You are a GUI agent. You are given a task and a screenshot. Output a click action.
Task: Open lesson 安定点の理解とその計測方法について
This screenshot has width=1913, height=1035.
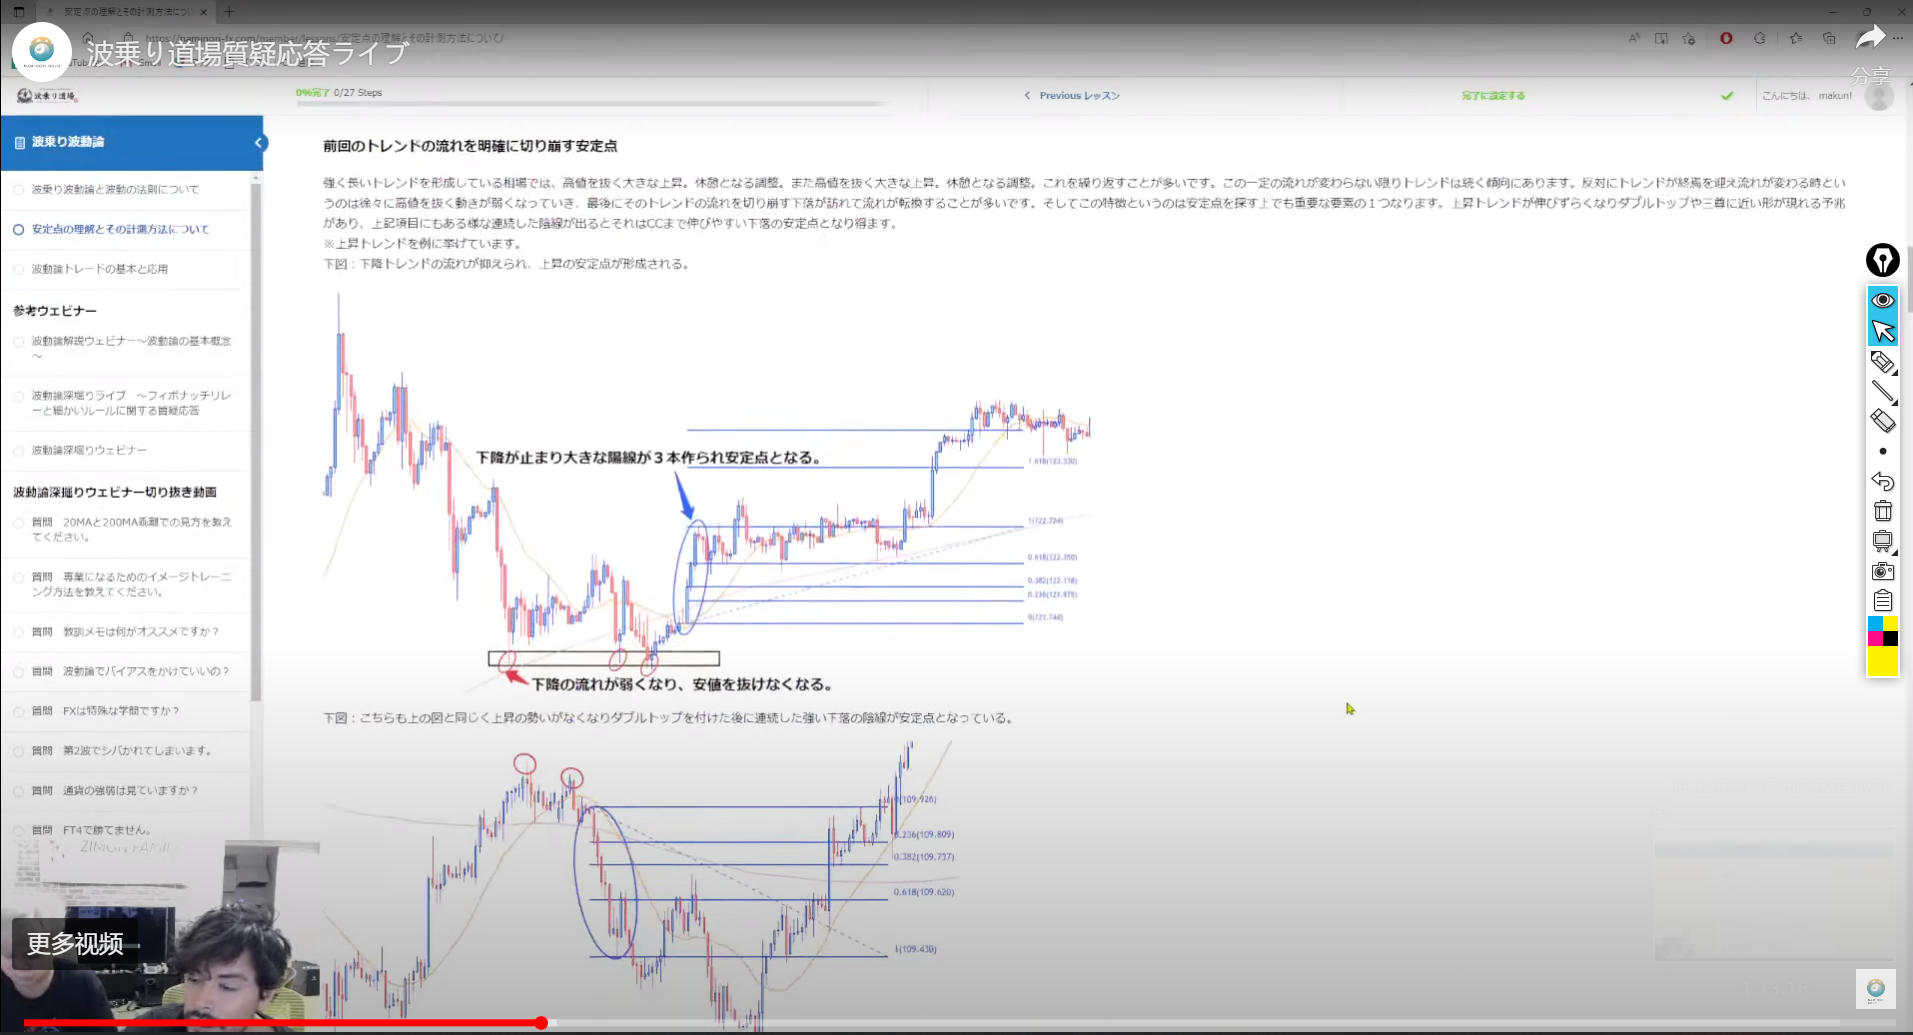(120, 230)
